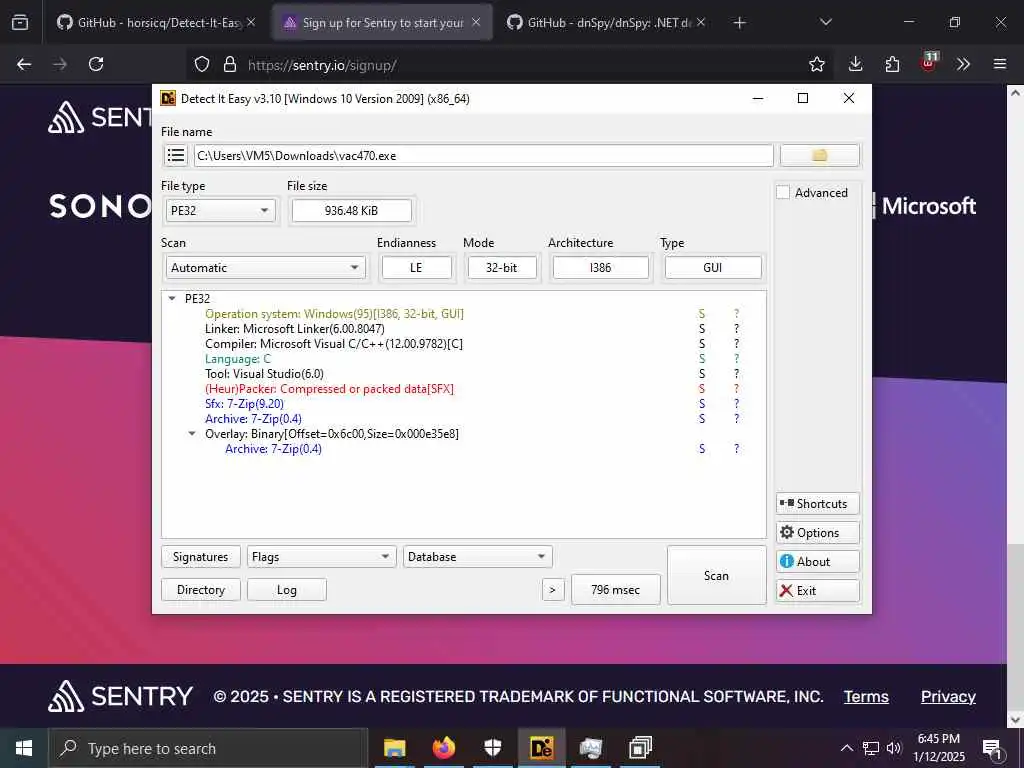Open the stacked windows taskbar app

tap(640, 748)
